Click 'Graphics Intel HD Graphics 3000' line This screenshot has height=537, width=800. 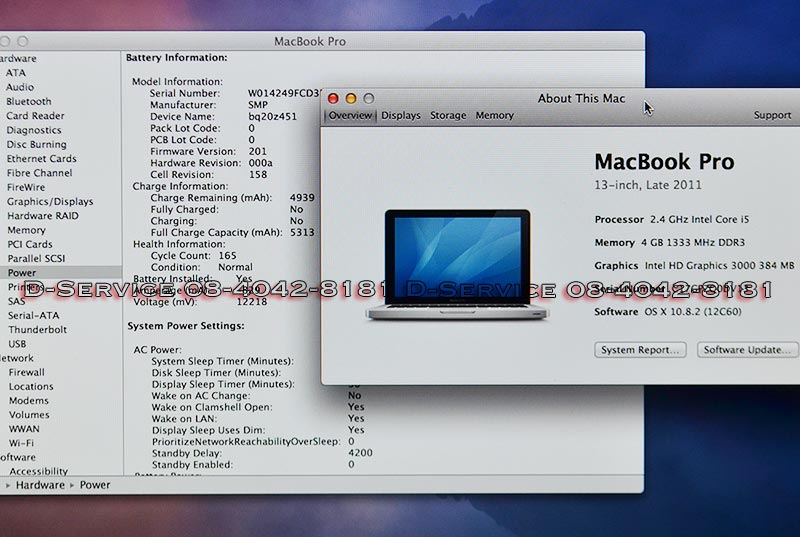pos(694,265)
